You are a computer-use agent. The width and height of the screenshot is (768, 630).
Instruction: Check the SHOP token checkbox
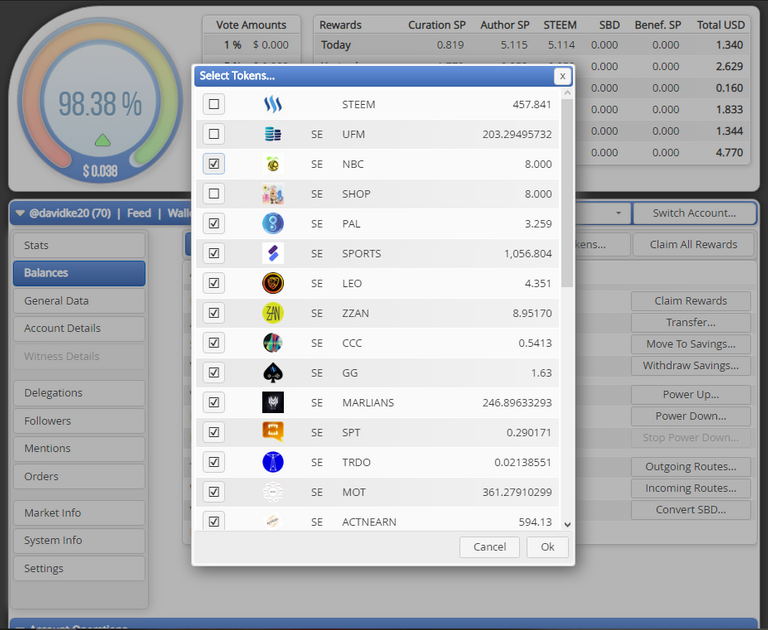[x=214, y=194]
